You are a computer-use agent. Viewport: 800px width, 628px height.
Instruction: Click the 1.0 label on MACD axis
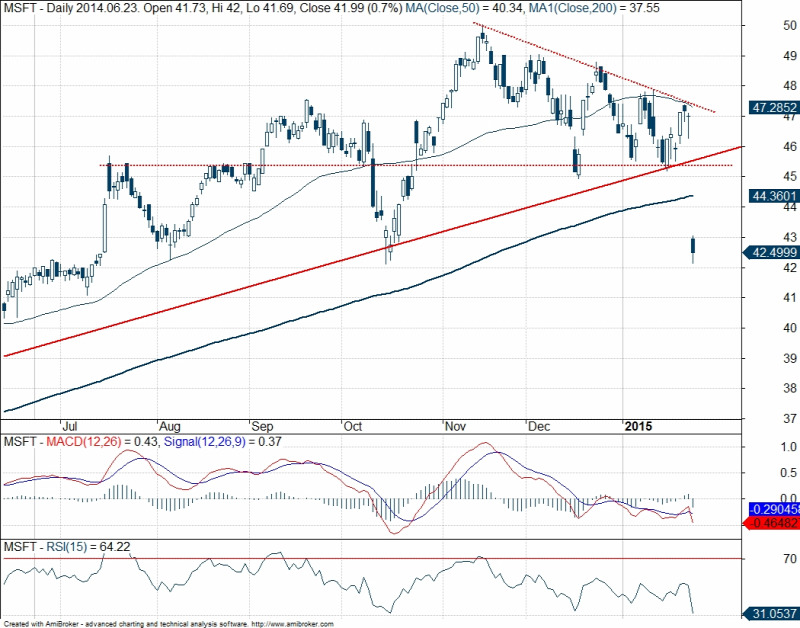point(788,447)
